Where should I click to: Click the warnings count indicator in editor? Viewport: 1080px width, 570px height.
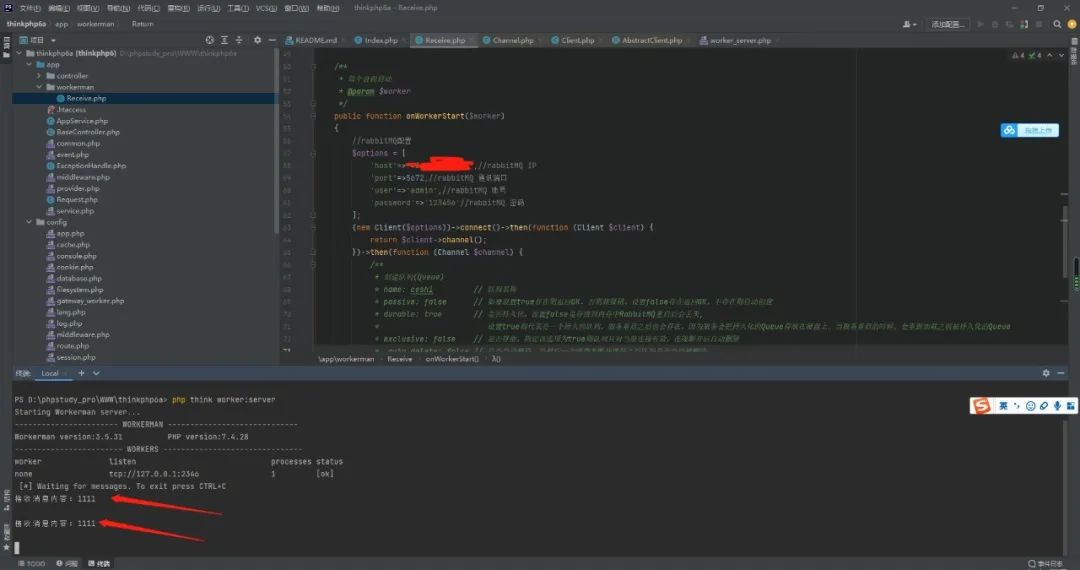pos(1018,56)
